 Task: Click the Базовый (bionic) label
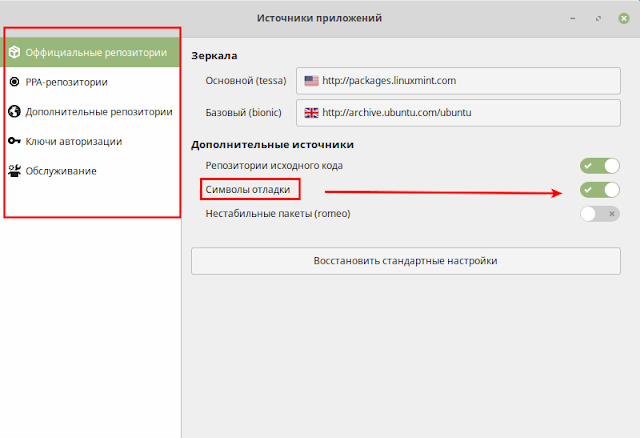(243, 113)
